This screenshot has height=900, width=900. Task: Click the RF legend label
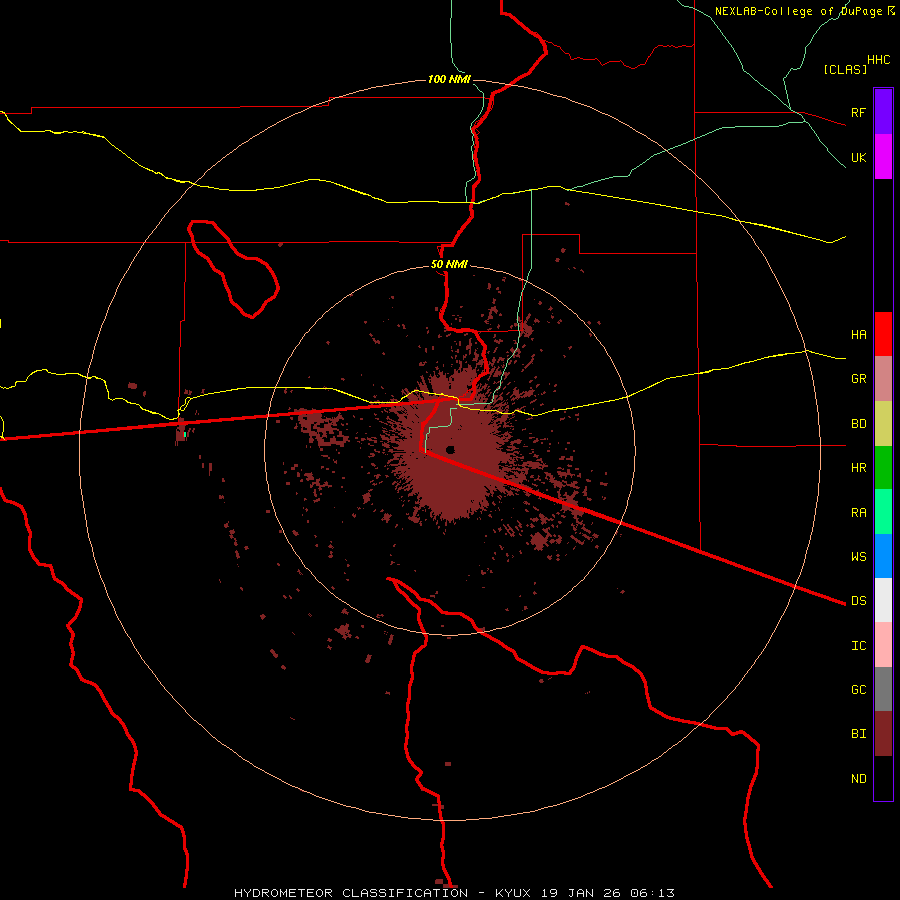(858, 112)
